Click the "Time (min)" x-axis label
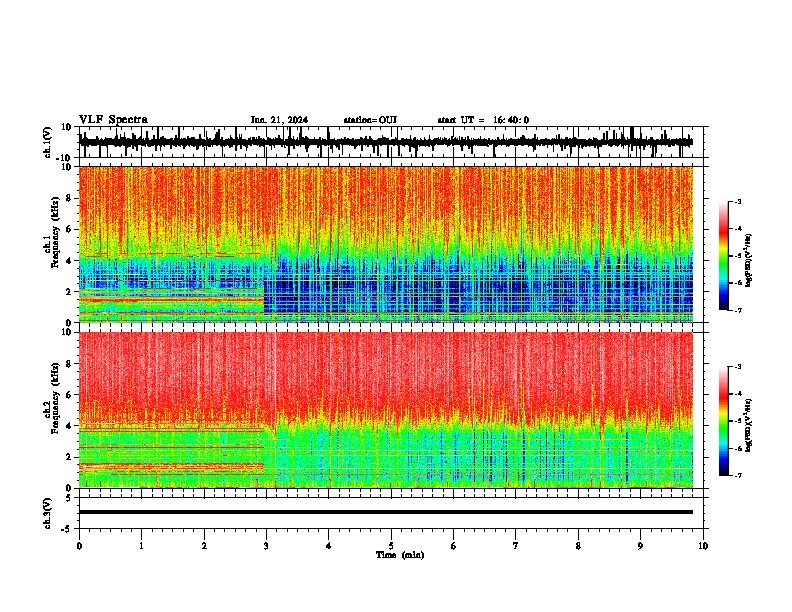Screen dimensions: 792x612 (400, 555)
